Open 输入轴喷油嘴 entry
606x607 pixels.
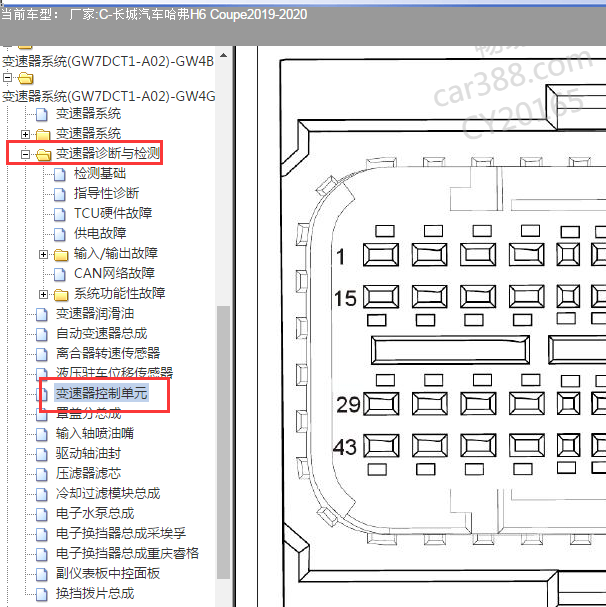(95, 433)
